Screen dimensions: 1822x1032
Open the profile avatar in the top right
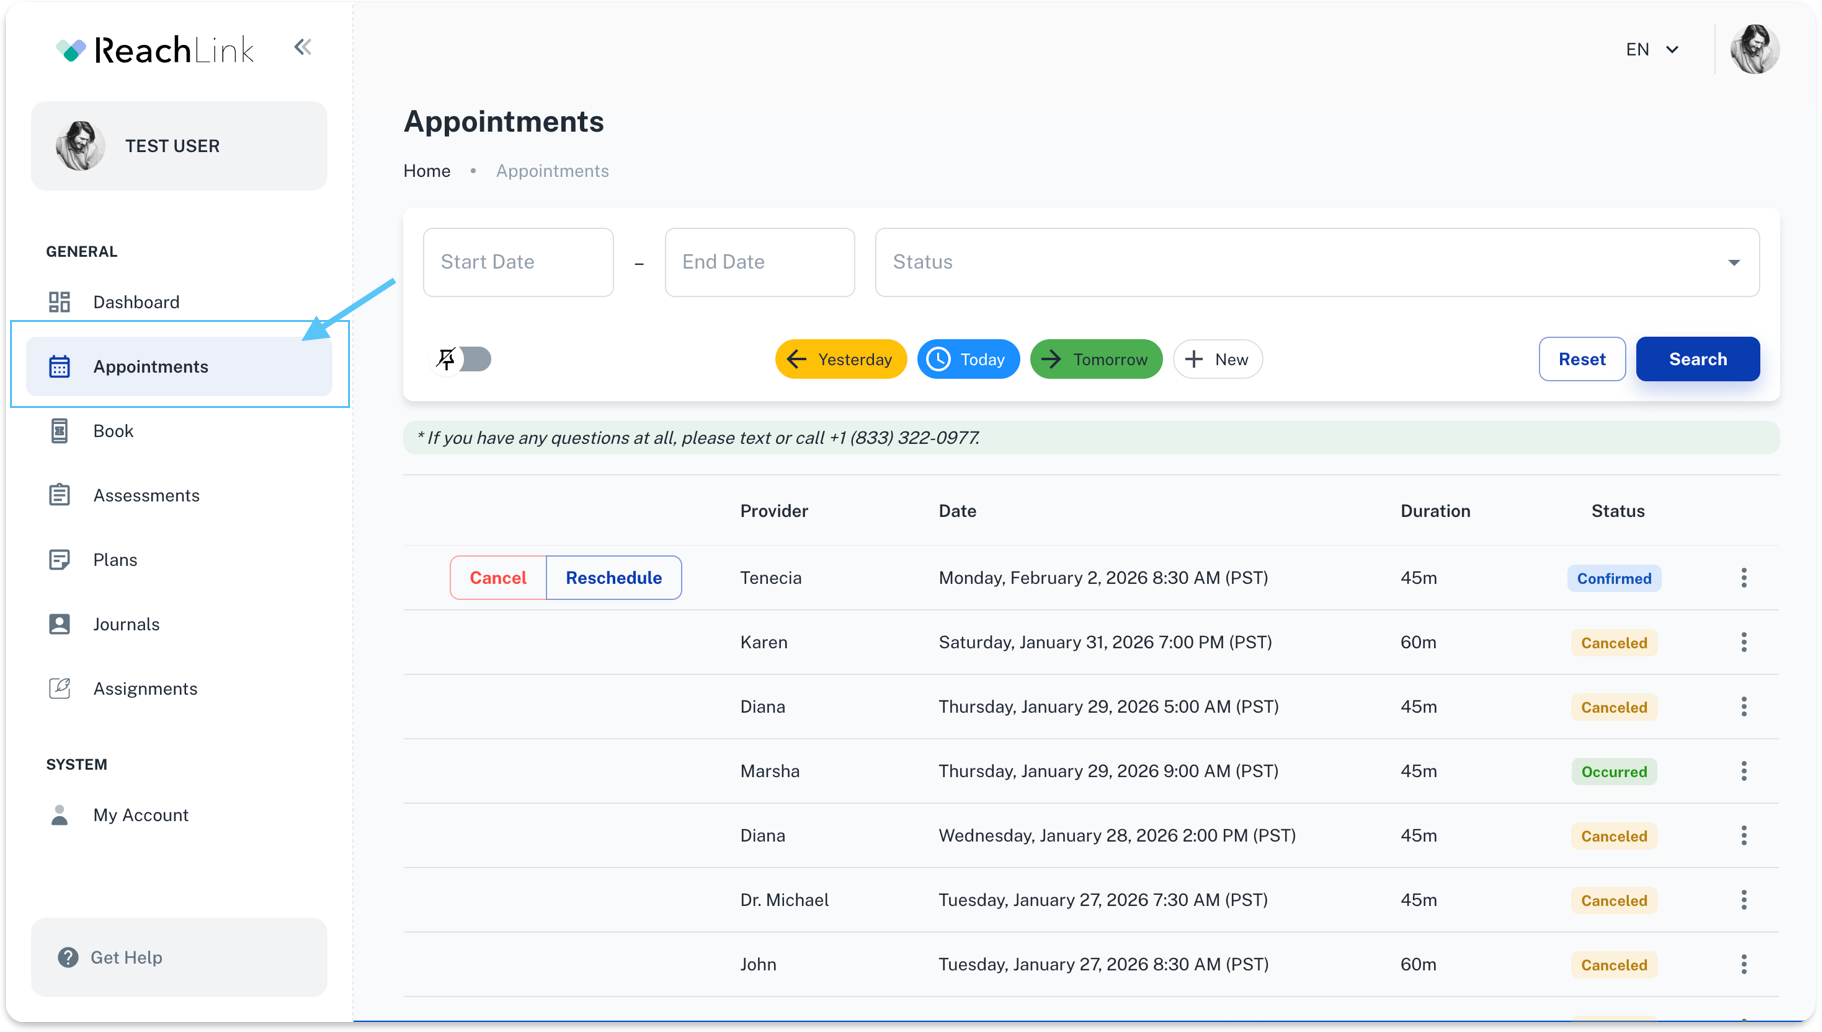coord(1754,49)
